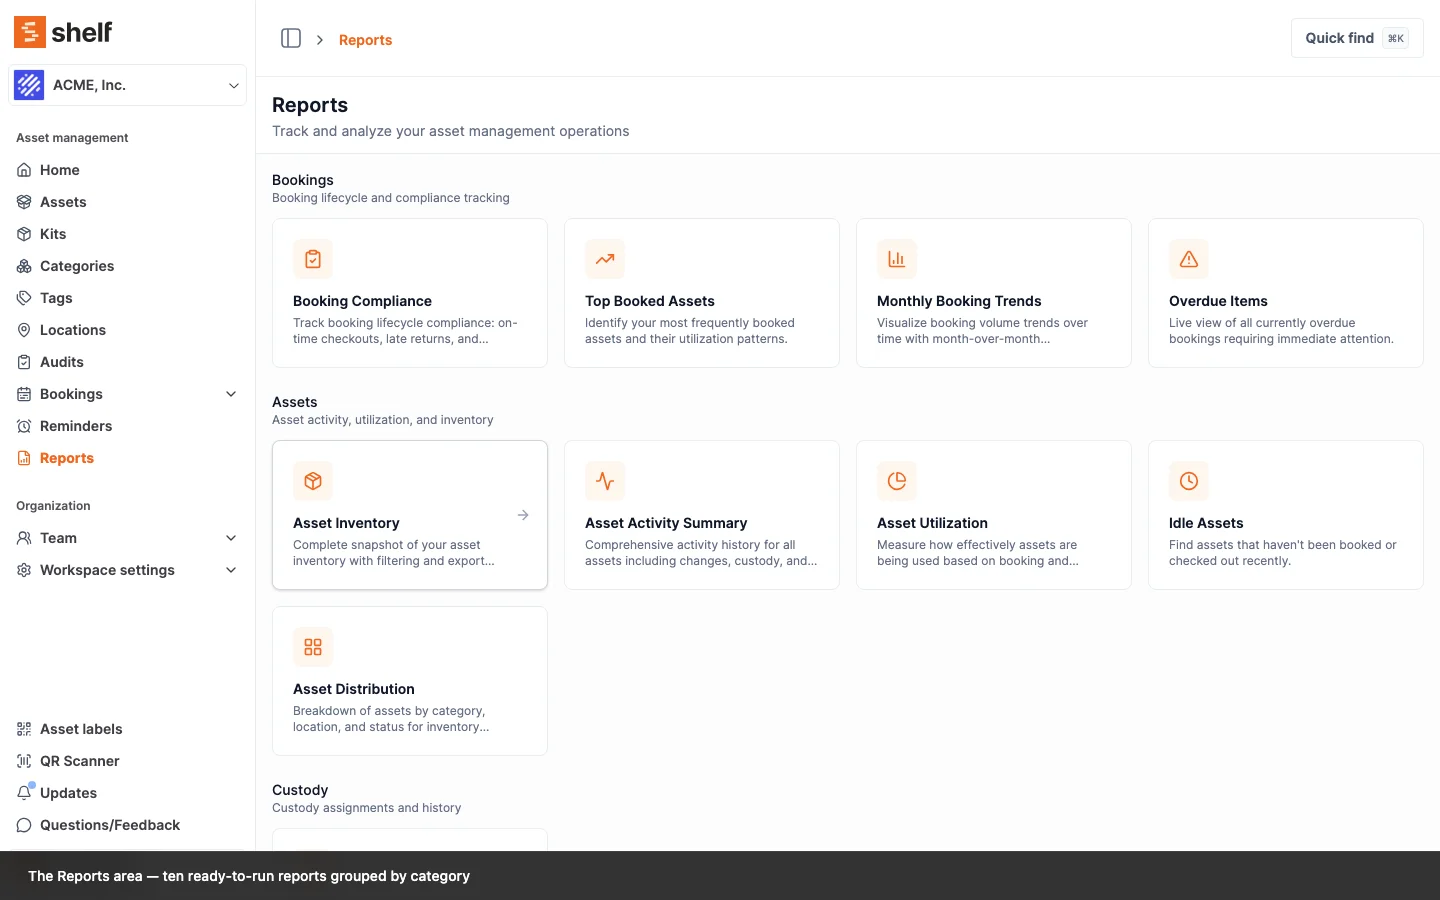This screenshot has height=900, width=1440.
Task: Open the QR Scanner
Action: (79, 761)
